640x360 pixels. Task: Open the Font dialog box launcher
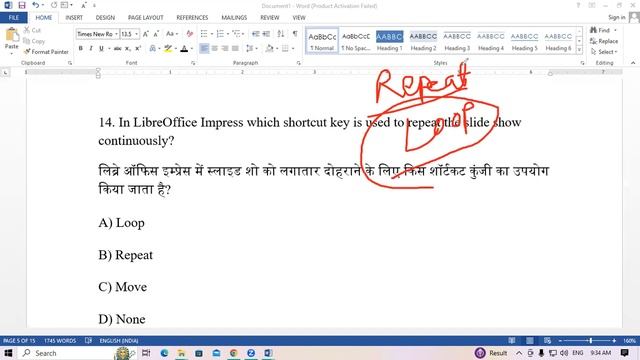[x=193, y=63]
